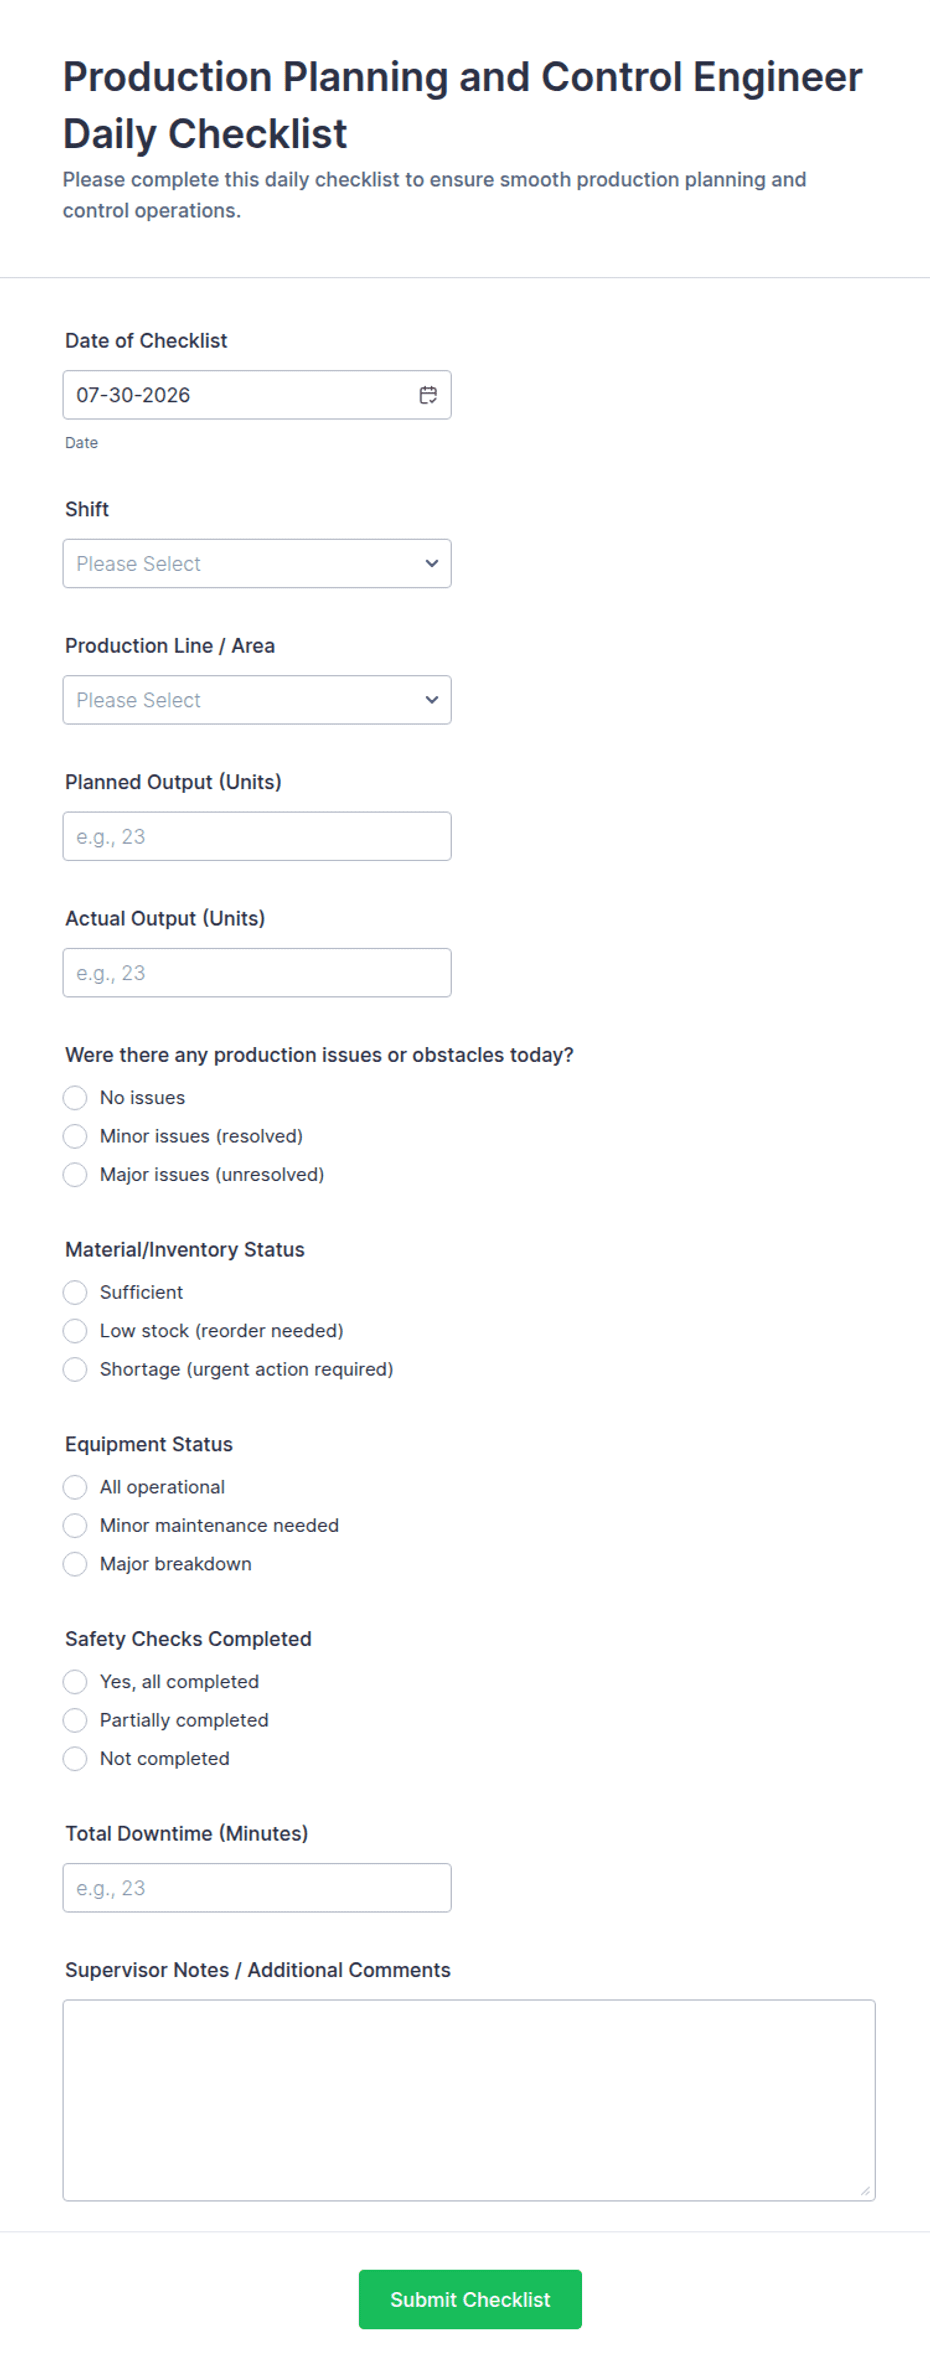The height and width of the screenshot is (2378, 930).
Task: Click the Supervisor Notes text area
Action: [x=469, y=2100]
